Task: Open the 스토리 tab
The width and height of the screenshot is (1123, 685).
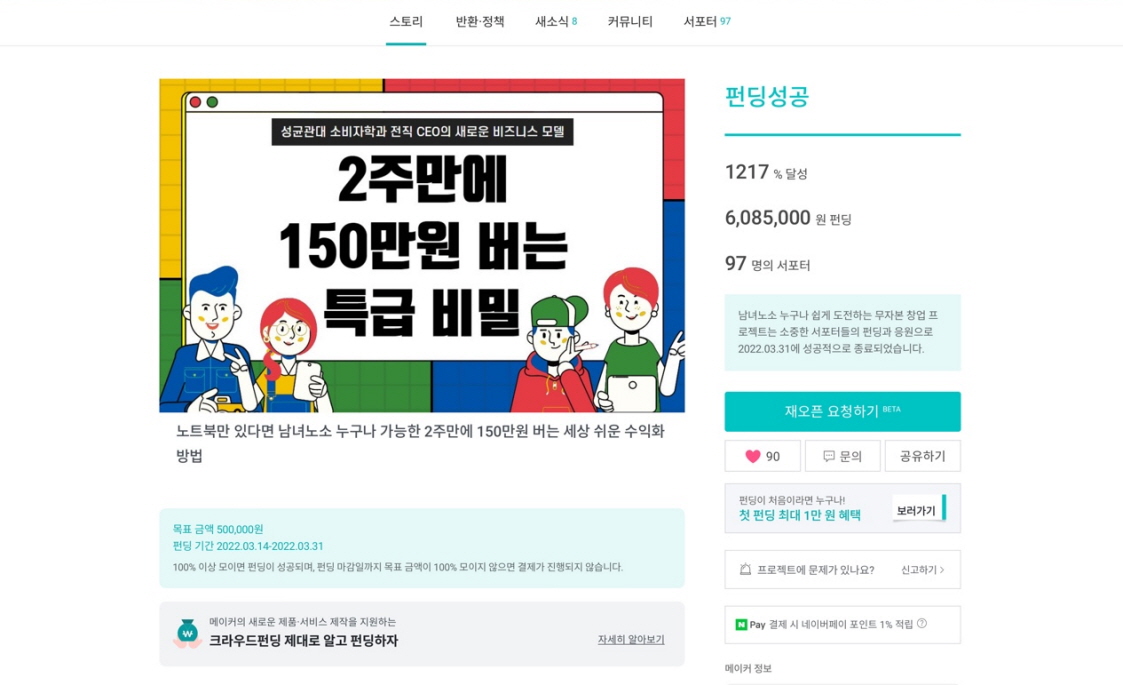Action: (406, 22)
